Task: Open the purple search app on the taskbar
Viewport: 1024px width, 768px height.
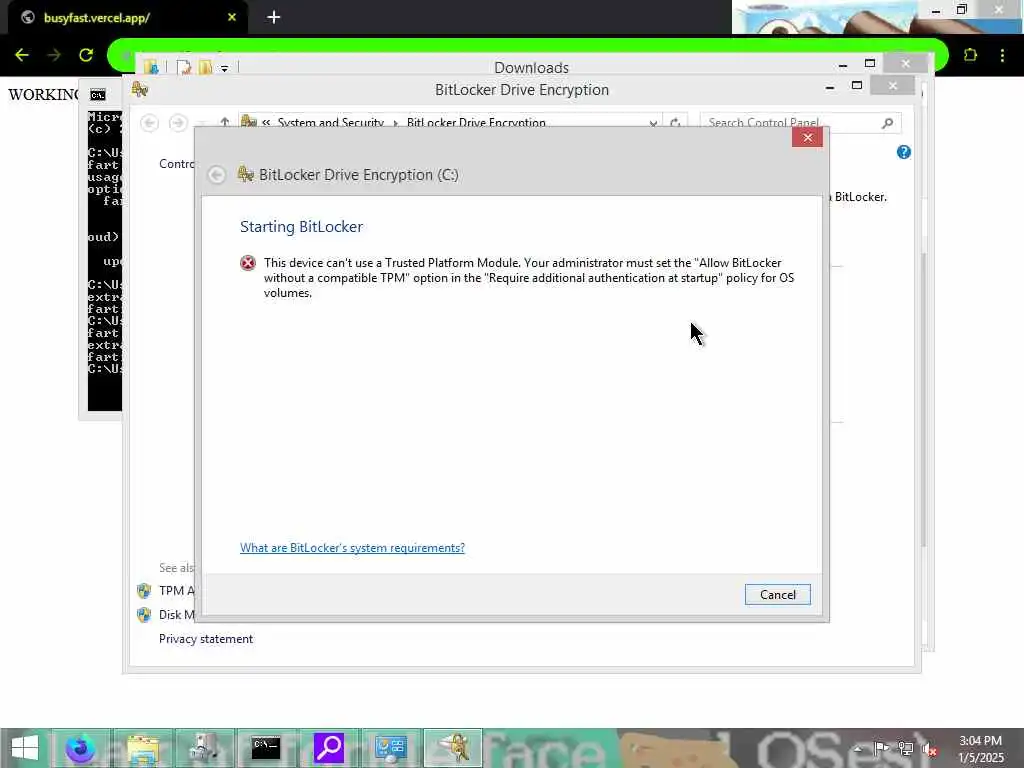Action: (328, 748)
